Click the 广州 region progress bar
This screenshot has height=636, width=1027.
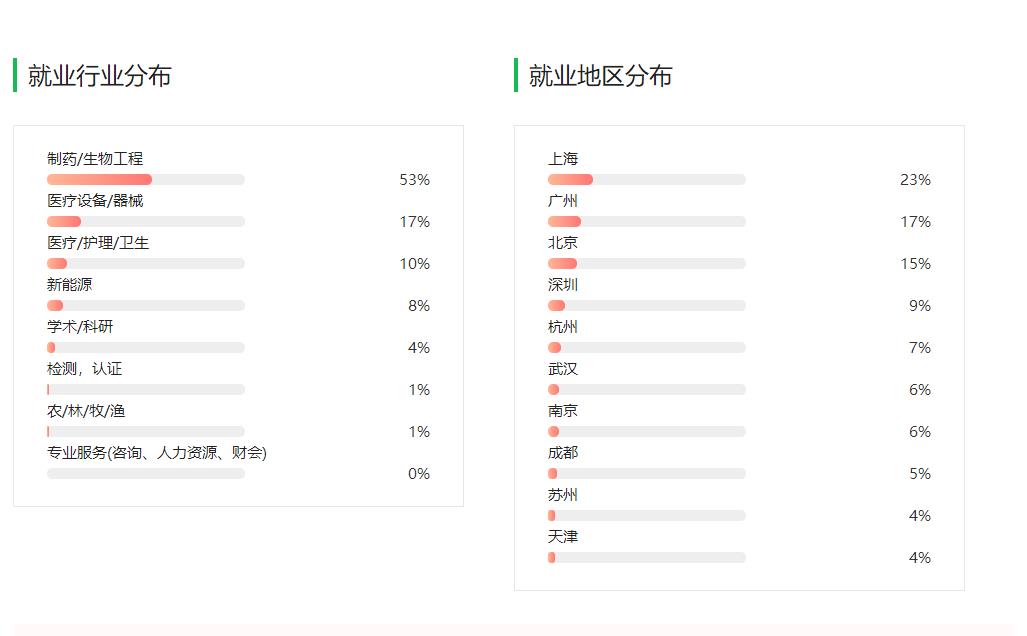pyautogui.click(x=646, y=222)
